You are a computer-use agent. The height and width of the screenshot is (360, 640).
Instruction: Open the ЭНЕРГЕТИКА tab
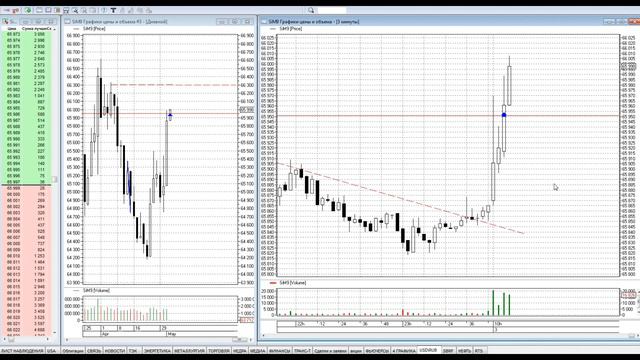tap(157, 351)
